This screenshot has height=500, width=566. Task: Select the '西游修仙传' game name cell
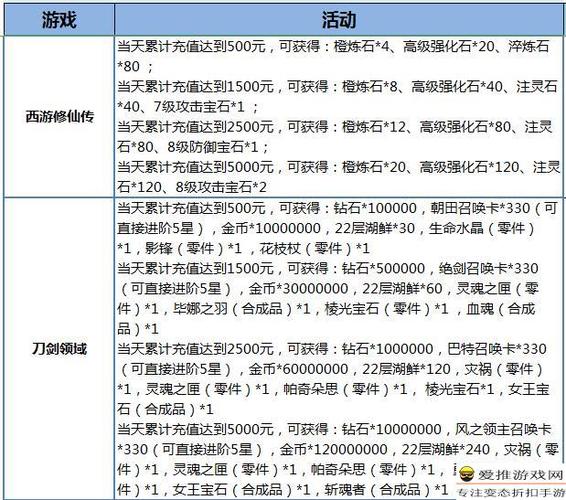60,117
